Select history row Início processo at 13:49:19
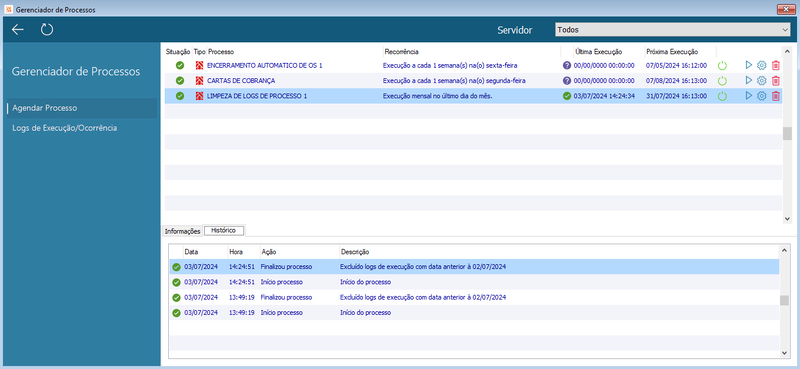This screenshot has height=369, width=800. (474, 312)
